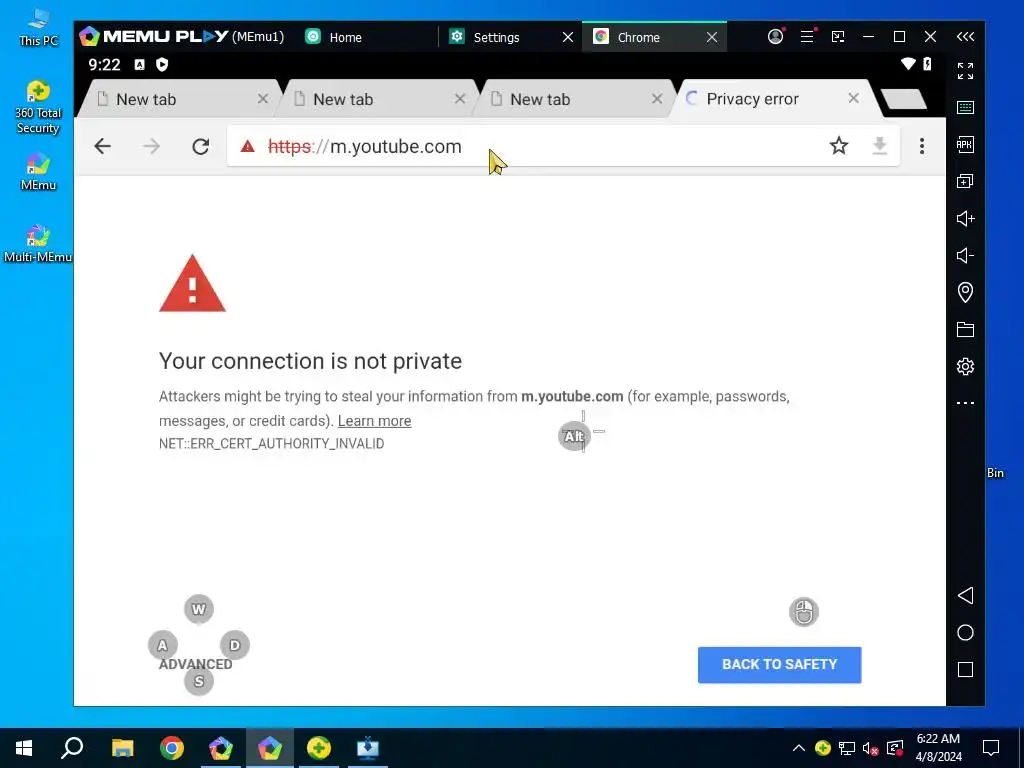Show hidden system tray icons

799,748
